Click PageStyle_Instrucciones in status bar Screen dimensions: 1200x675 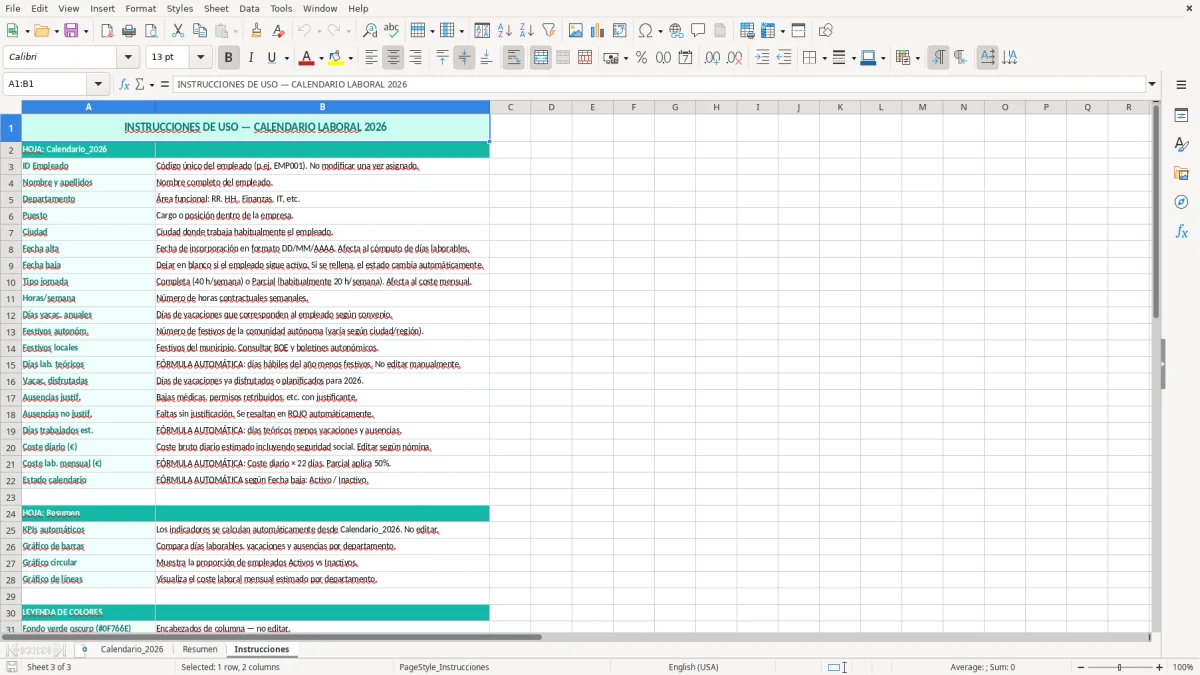[x=444, y=667]
